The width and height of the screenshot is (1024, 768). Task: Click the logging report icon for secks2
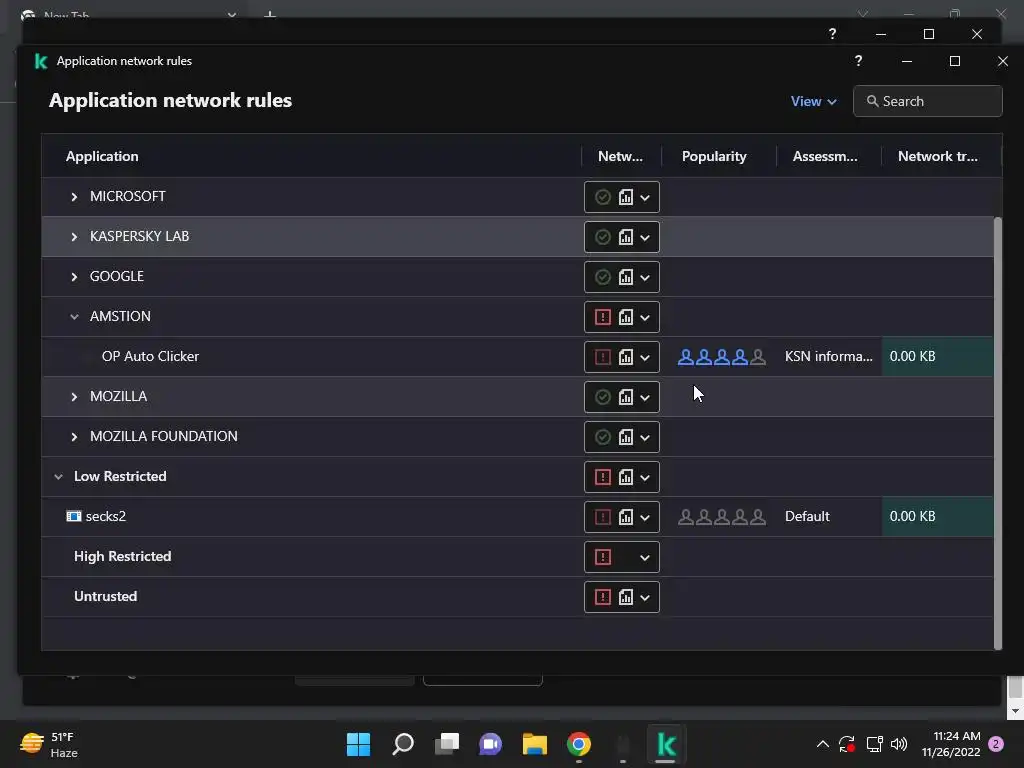click(626, 517)
